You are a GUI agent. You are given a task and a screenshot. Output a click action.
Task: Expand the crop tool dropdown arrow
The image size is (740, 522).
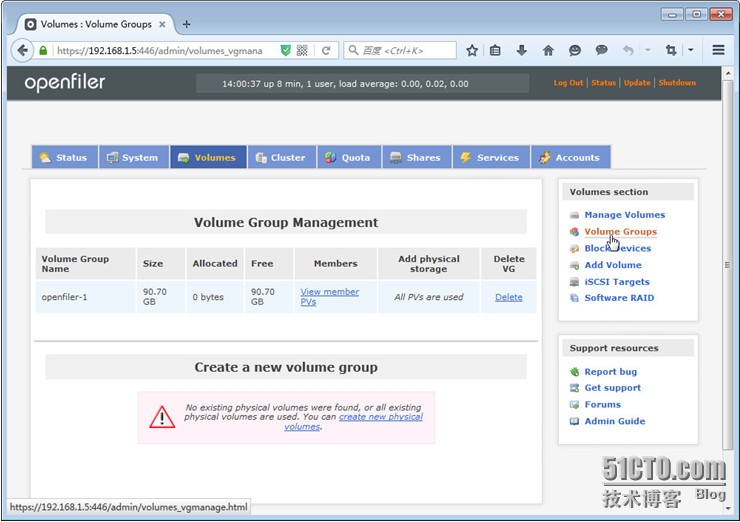(690, 50)
